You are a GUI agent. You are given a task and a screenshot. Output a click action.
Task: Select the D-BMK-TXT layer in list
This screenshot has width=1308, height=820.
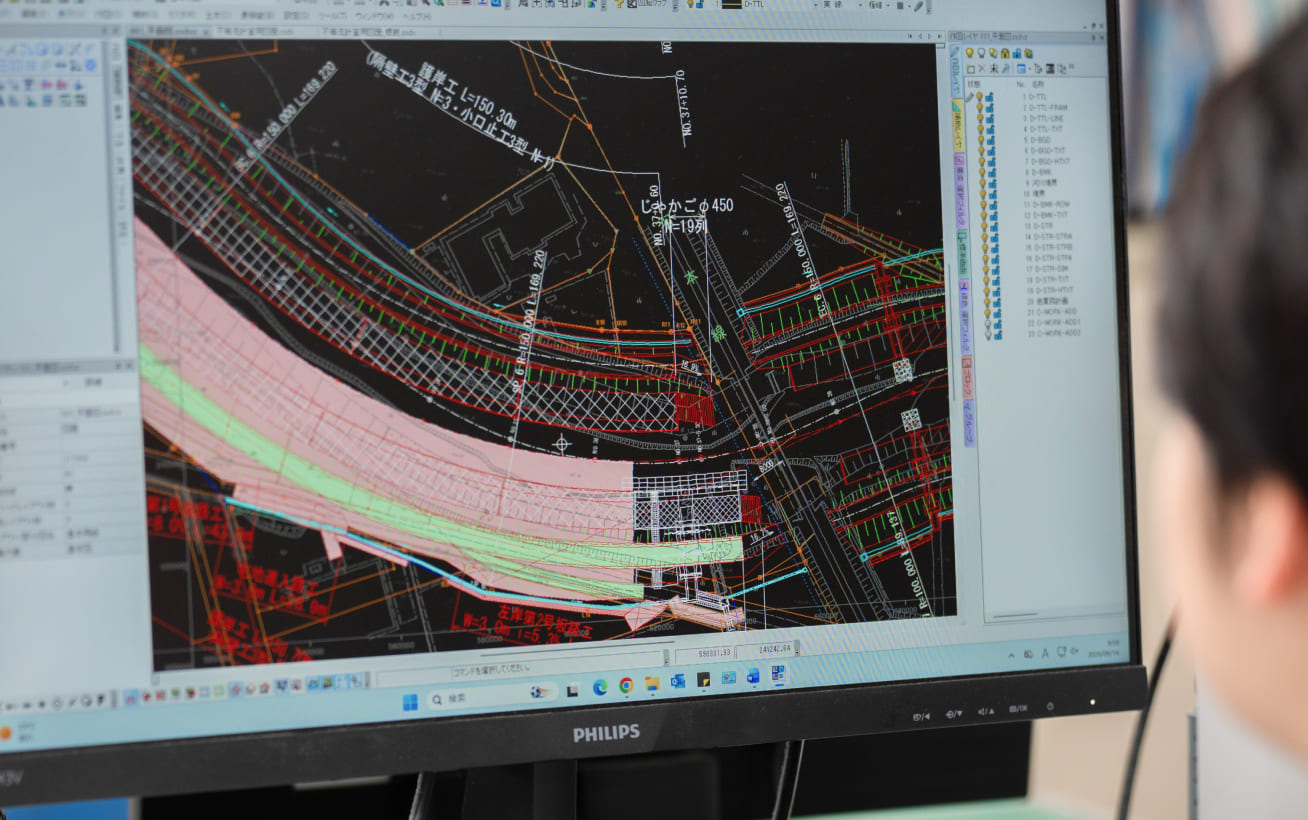pyautogui.click(x=1044, y=215)
